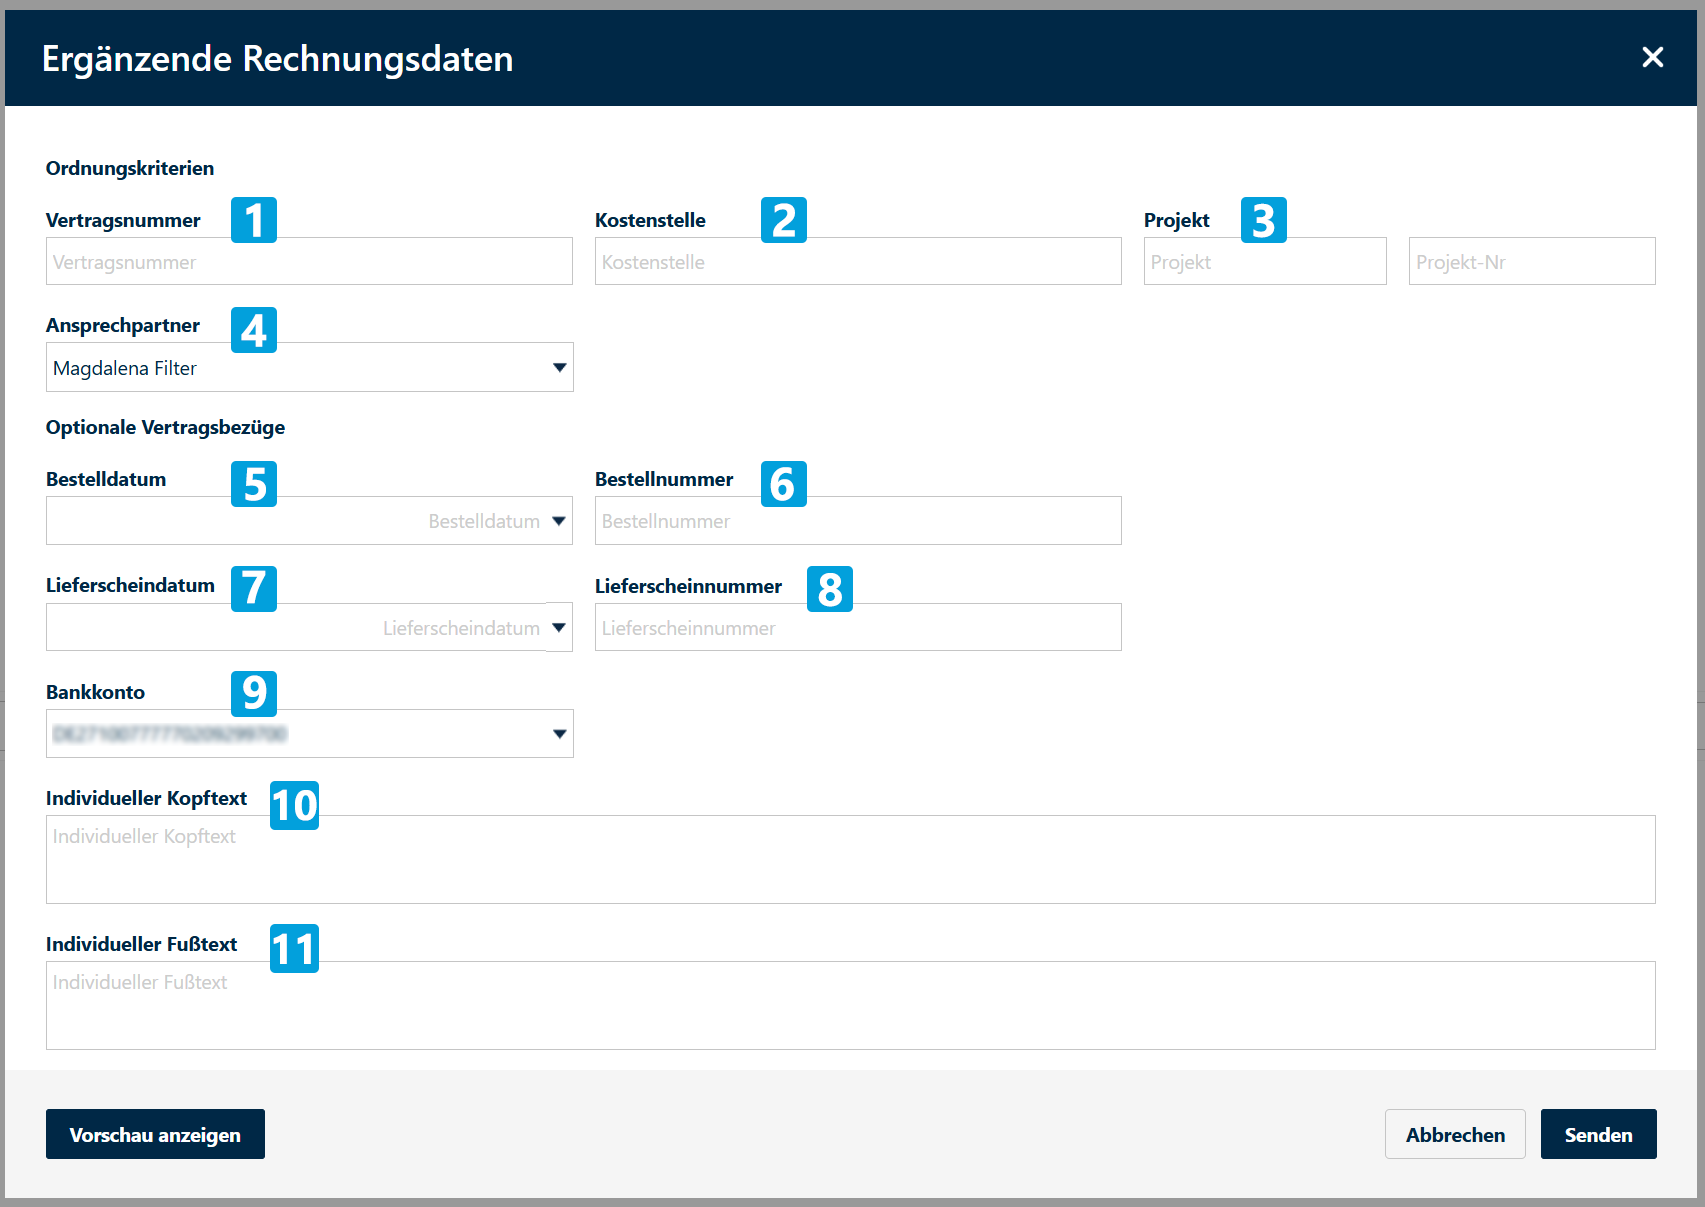This screenshot has width=1705, height=1207.
Task: Click the Bestellnummer input field
Action: tap(857, 521)
